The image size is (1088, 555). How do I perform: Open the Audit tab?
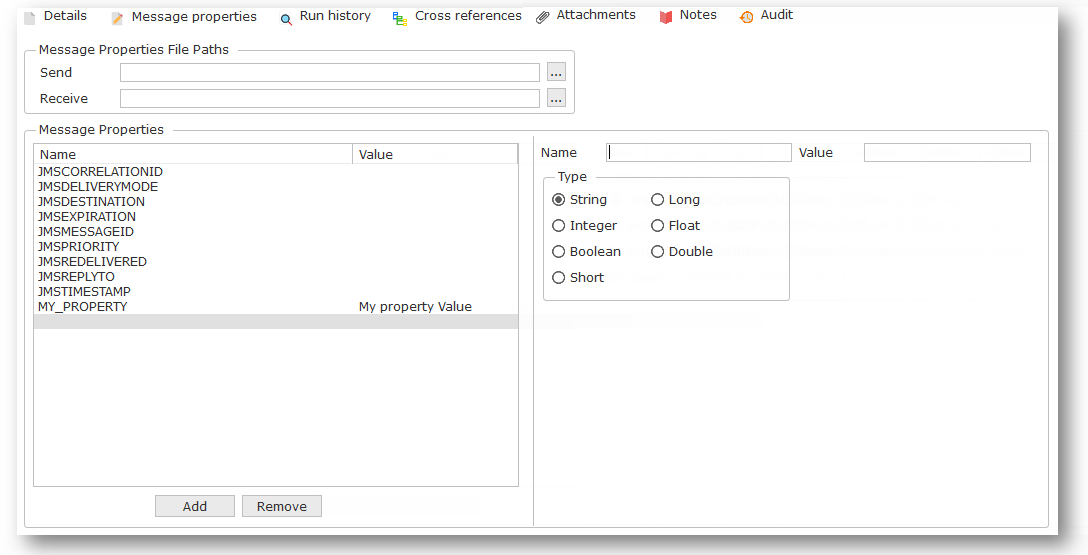click(776, 15)
